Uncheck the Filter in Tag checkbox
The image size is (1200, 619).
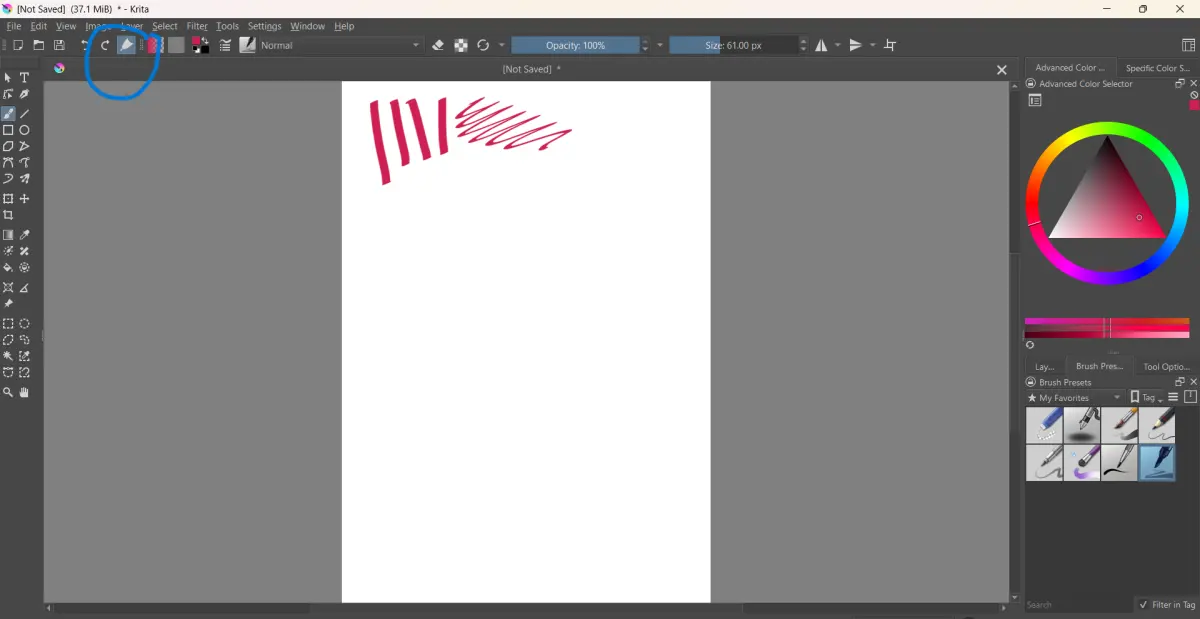coord(1143,605)
